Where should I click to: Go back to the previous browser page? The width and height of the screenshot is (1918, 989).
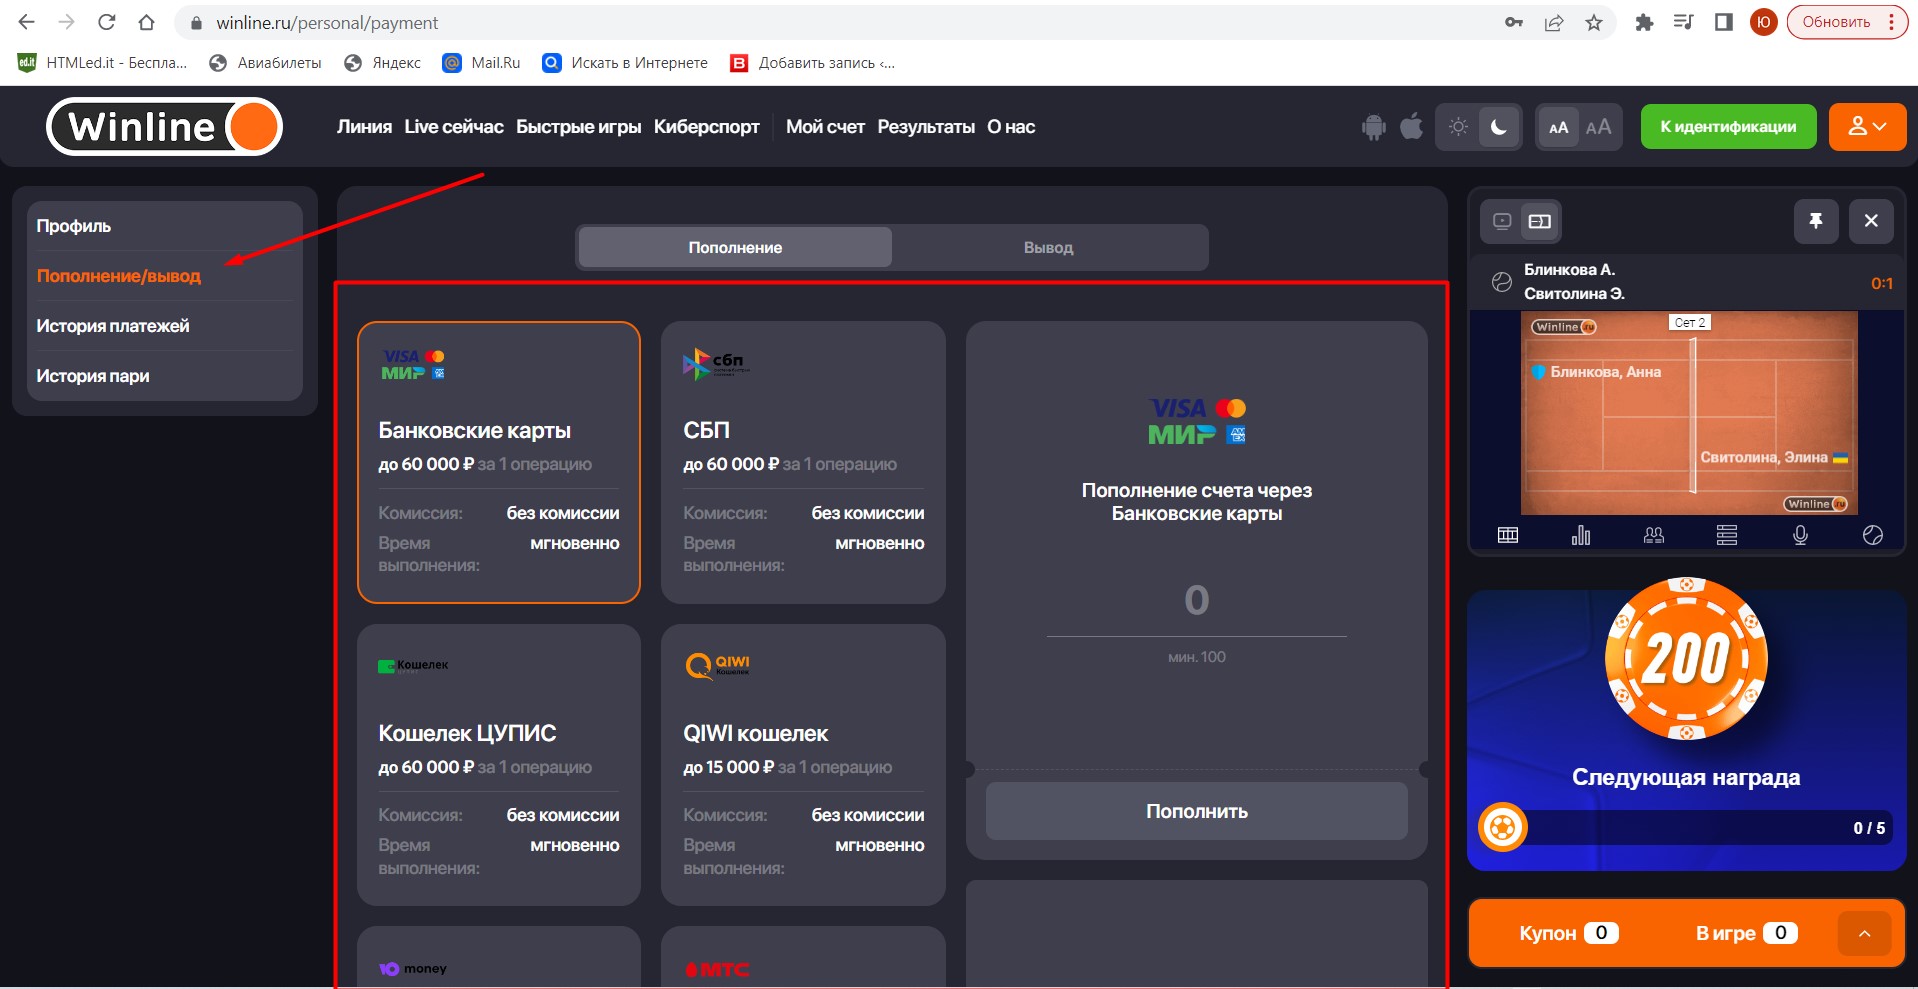[x=27, y=22]
